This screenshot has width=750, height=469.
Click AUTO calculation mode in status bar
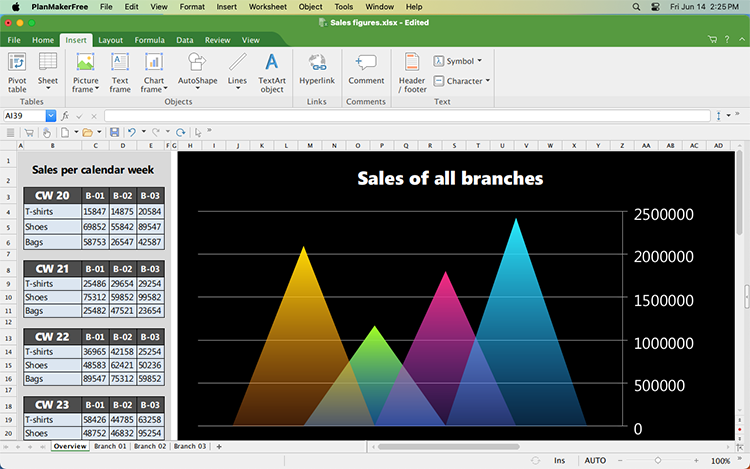pyautogui.click(x=595, y=460)
